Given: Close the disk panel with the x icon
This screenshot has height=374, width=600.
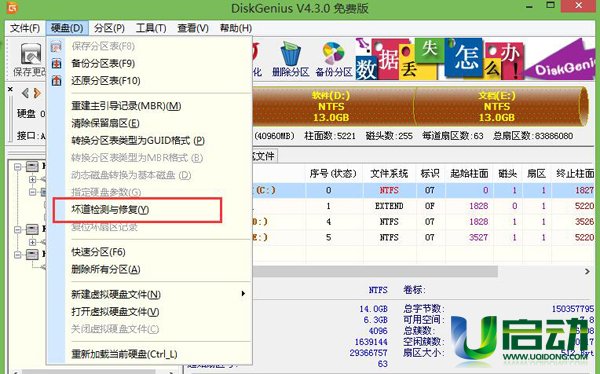Looking at the screenshot, I should pyautogui.click(x=10, y=89).
